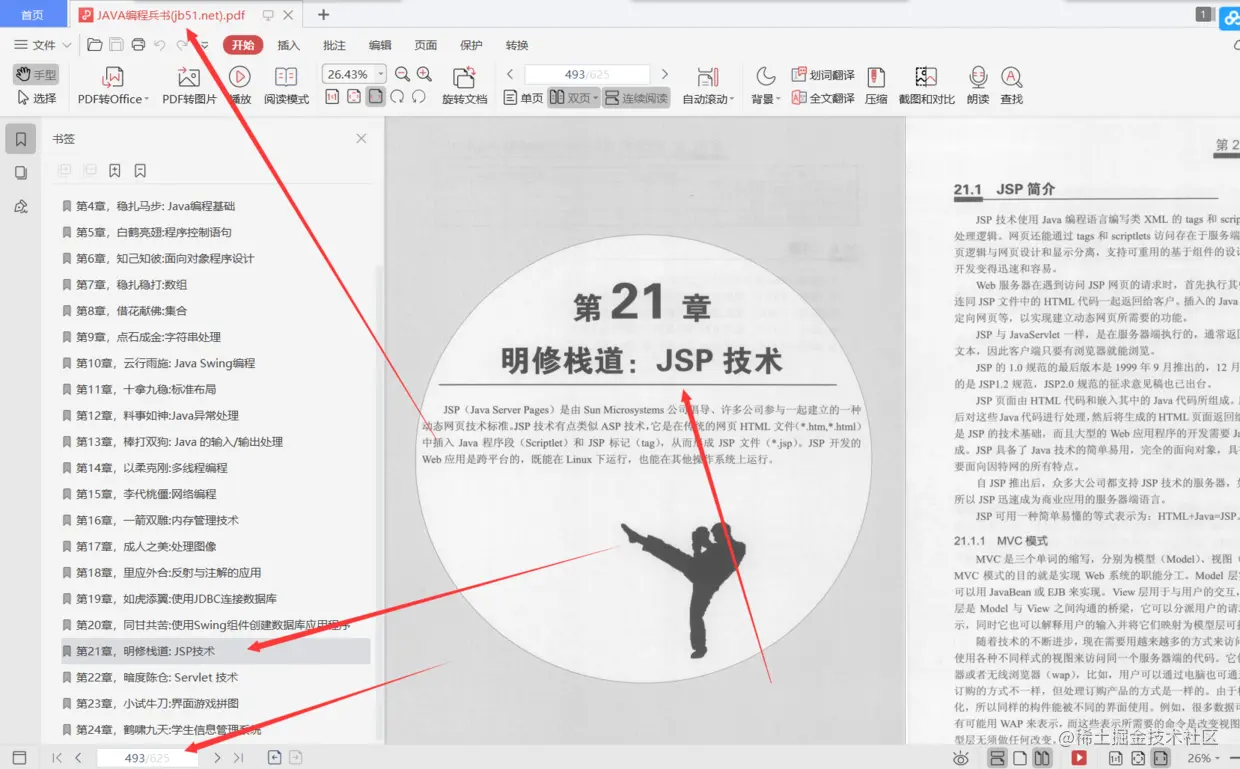Click the zoom in magnifier icon
This screenshot has height=769, width=1240.
coord(424,74)
